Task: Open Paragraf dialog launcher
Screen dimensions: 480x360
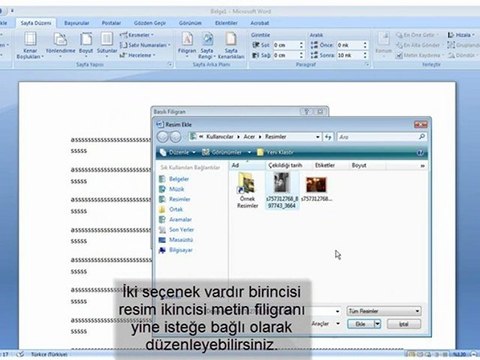Action: (367, 64)
